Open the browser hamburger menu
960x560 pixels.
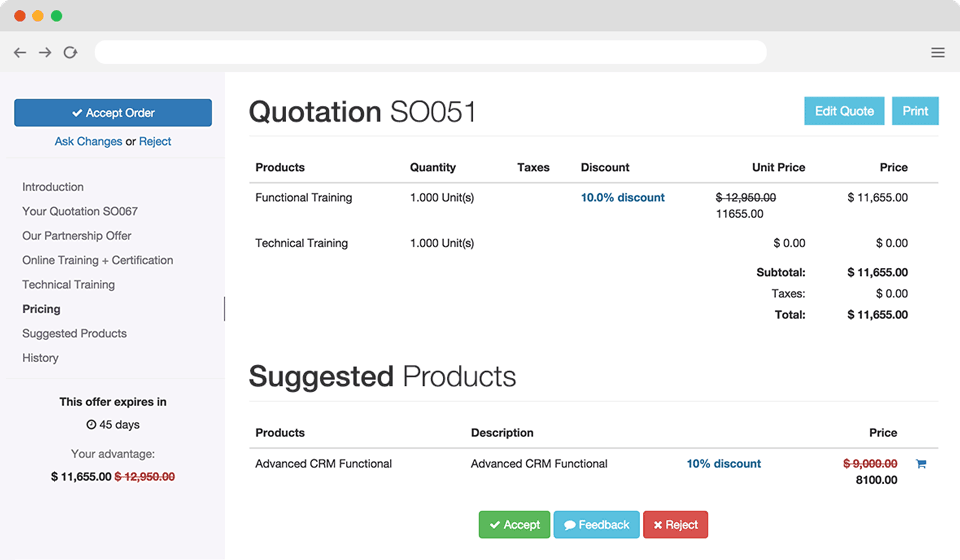click(x=937, y=53)
